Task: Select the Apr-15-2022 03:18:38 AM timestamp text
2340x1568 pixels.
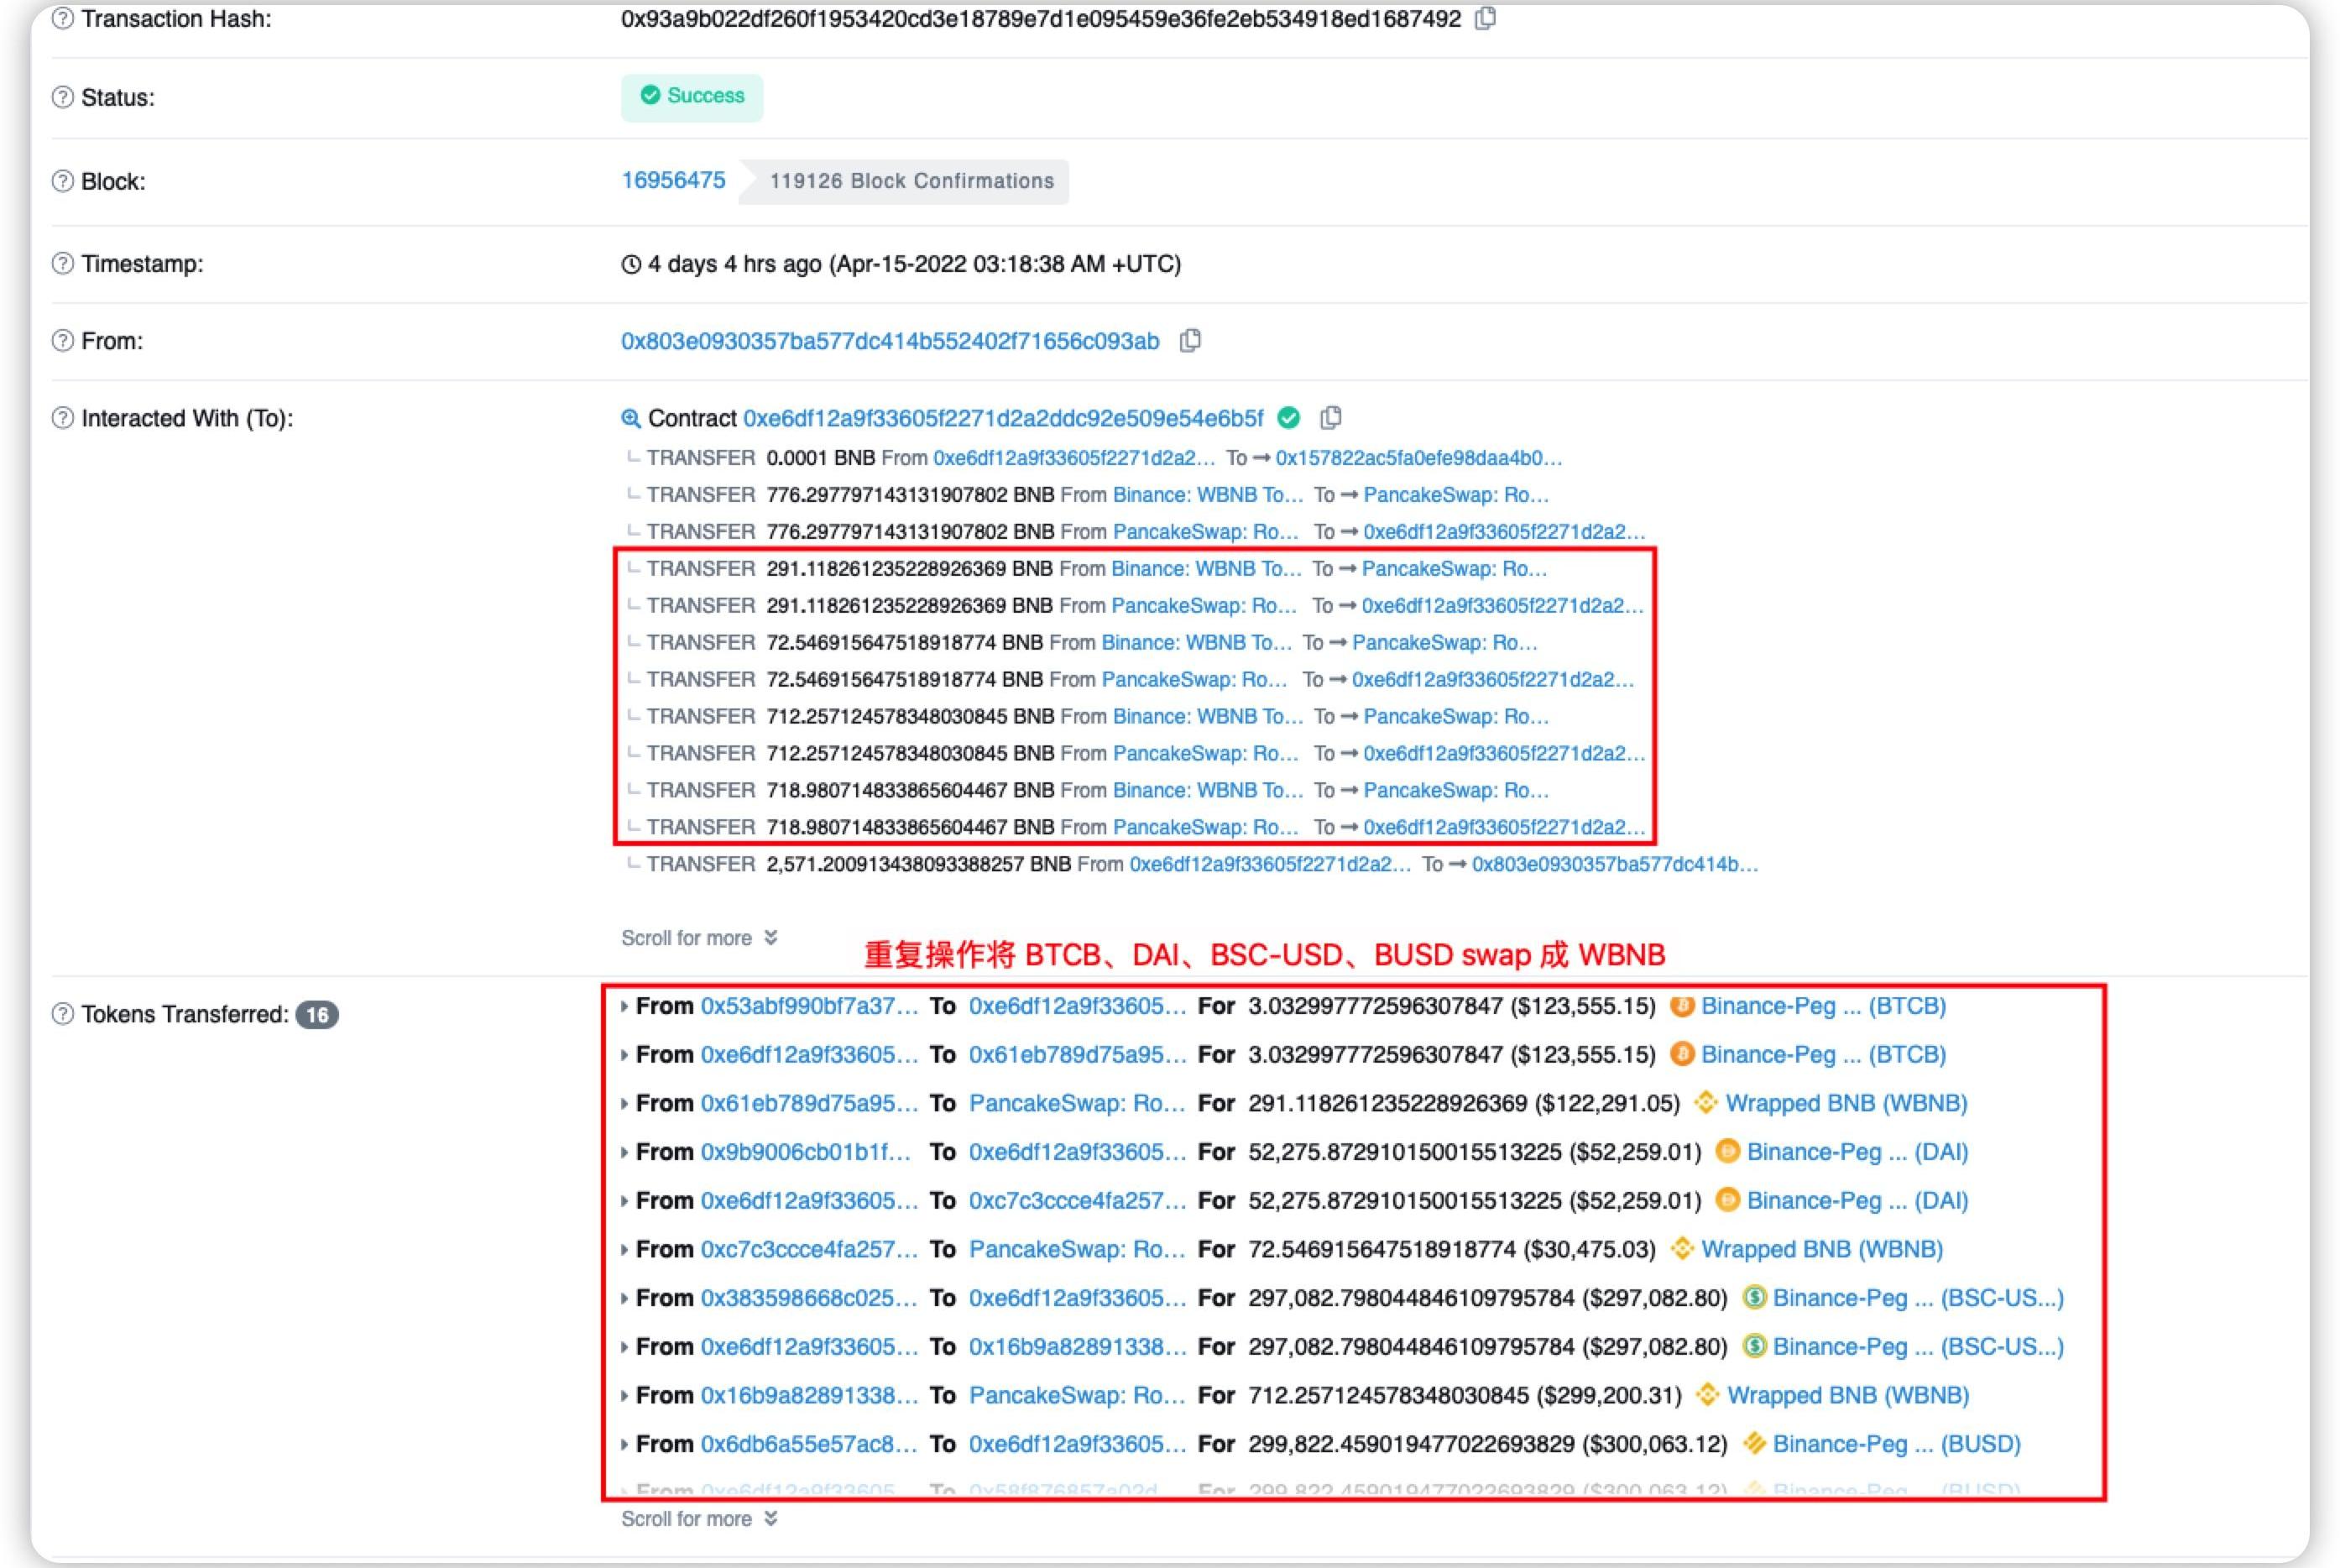Action: point(1005,264)
